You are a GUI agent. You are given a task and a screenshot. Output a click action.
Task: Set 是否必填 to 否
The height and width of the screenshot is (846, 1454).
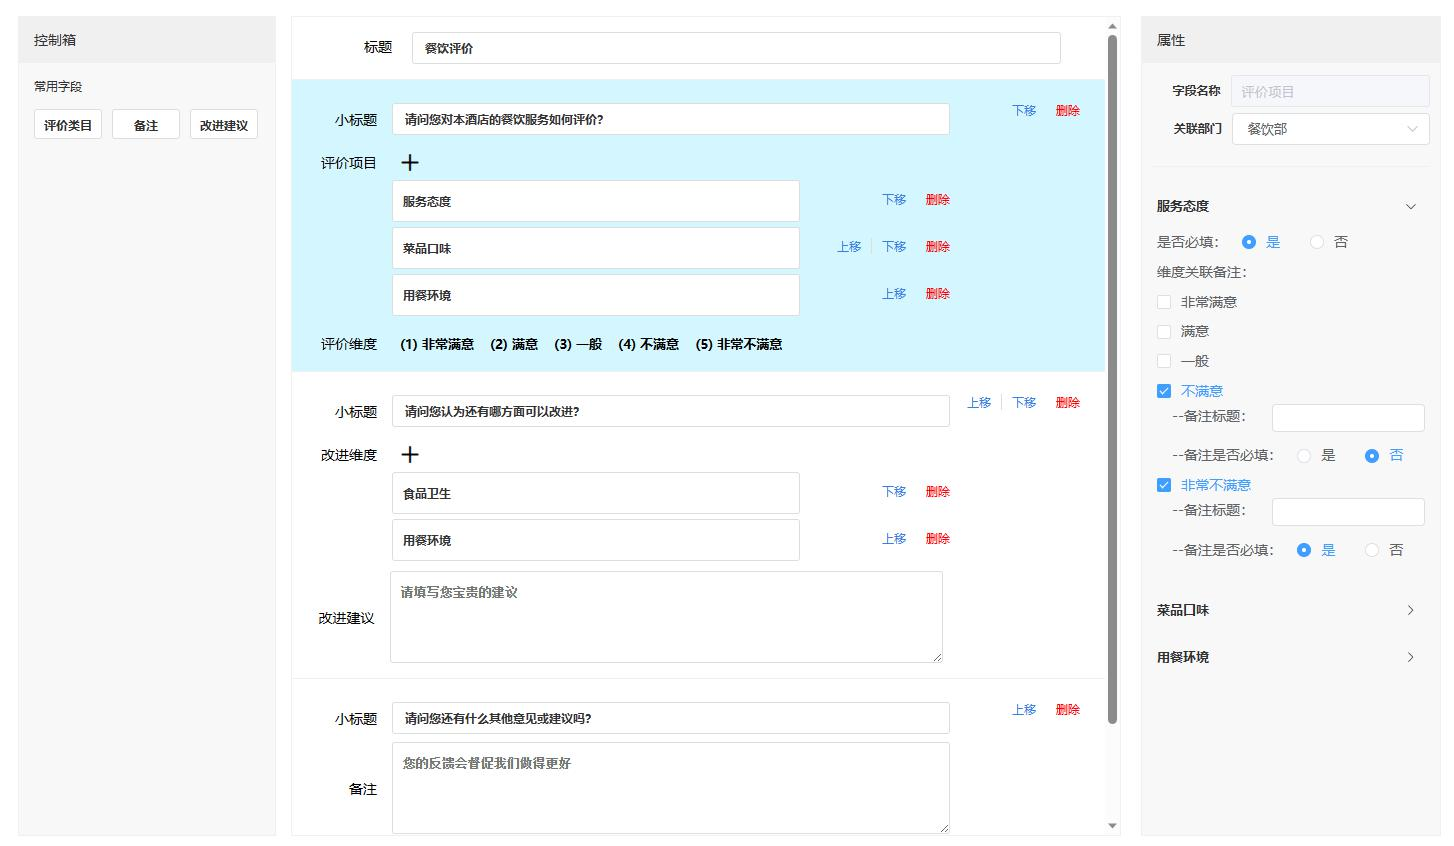pos(1317,242)
